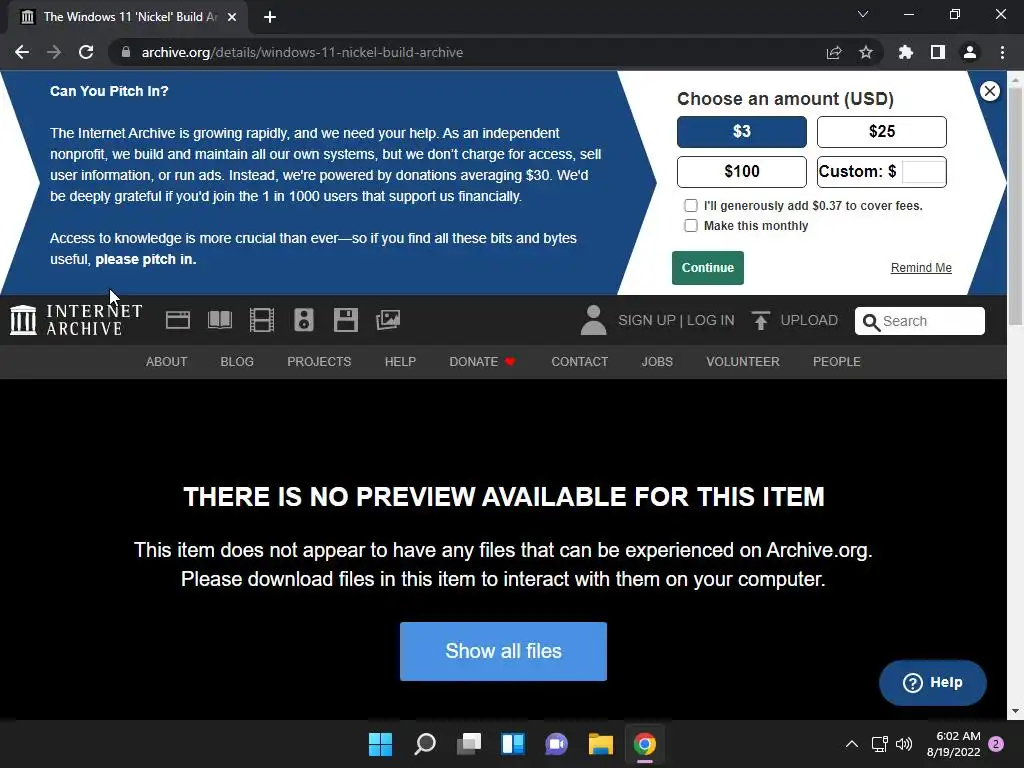This screenshot has height=768, width=1024.
Task: Bookmark this page with the star
Action: (866, 52)
